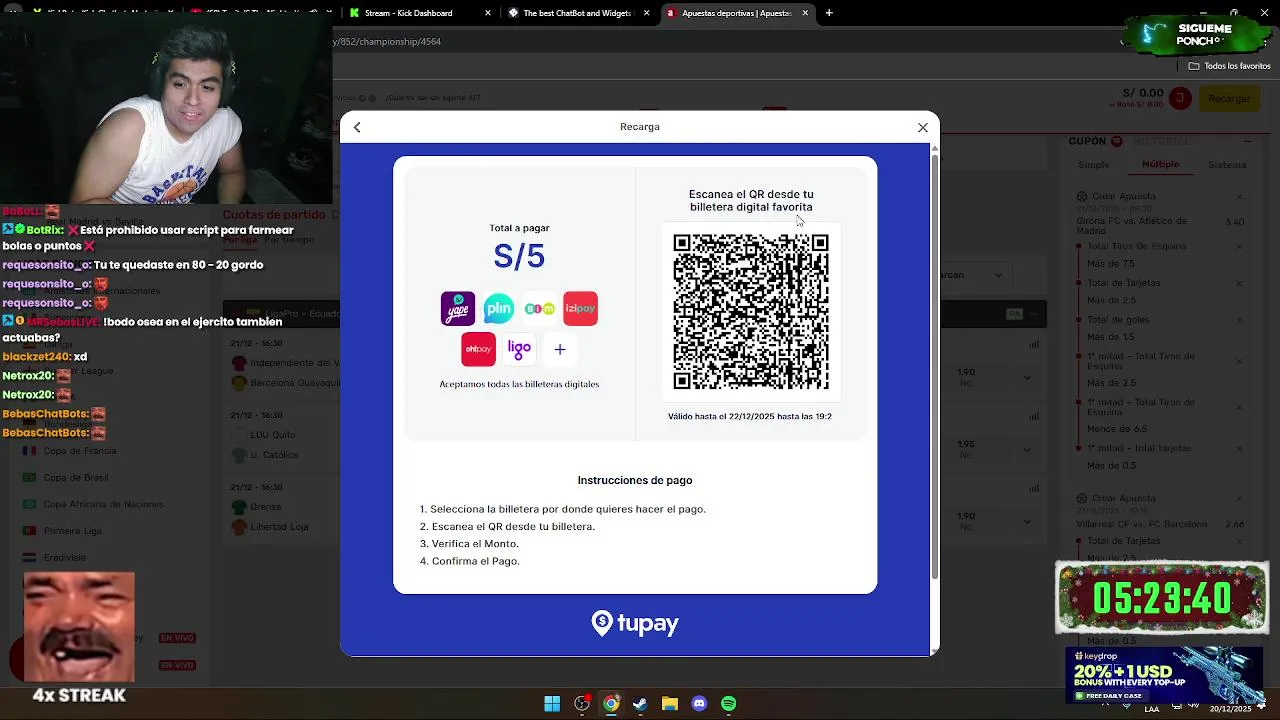Select the Sistema coupon tab
This screenshot has width=1280, height=720.
pyautogui.click(x=1227, y=165)
